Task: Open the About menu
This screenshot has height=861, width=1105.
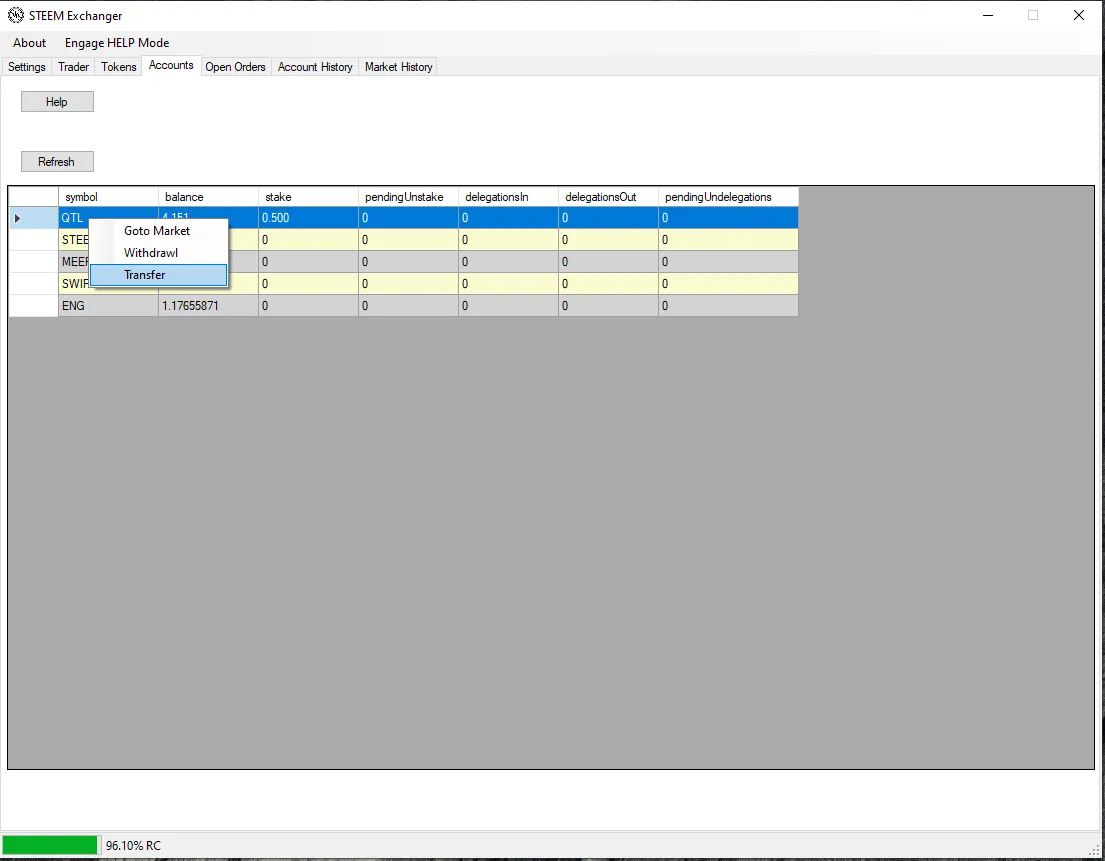Action: pos(30,43)
